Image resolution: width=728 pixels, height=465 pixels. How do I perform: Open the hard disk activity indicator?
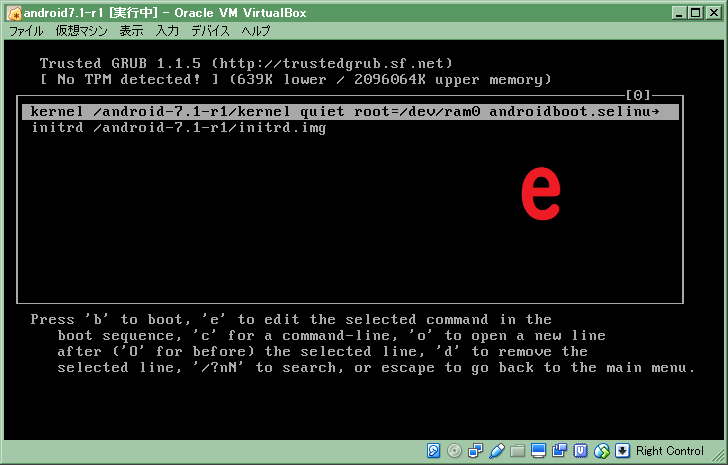coord(433,451)
